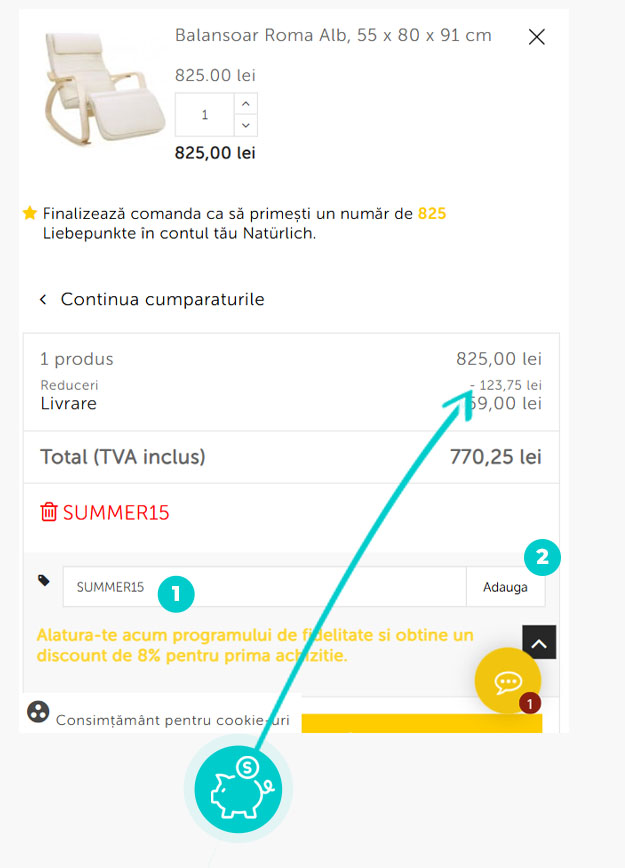Click the yellow checkout button at the bottom
This screenshot has width=625, height=868.
420,723
